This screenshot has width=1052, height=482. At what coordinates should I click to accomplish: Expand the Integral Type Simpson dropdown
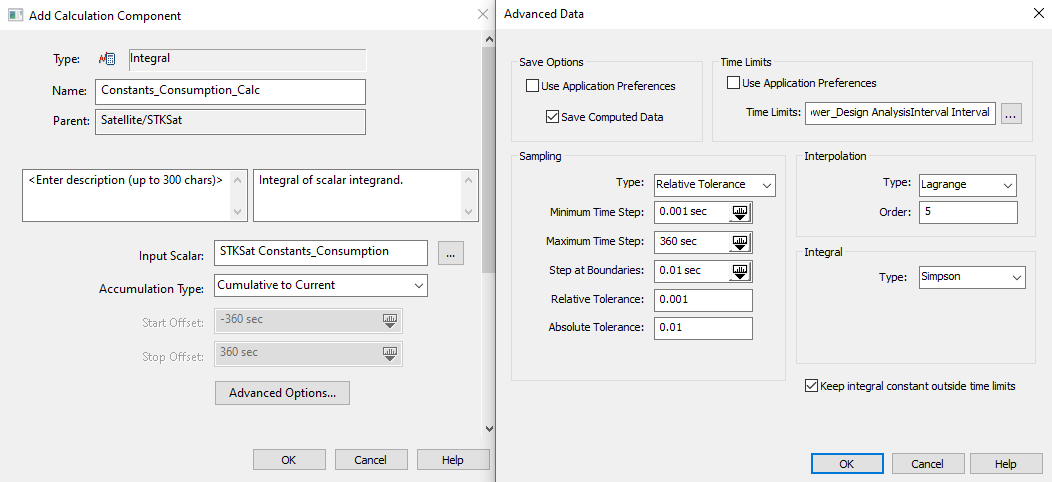(x=971, y=277)
